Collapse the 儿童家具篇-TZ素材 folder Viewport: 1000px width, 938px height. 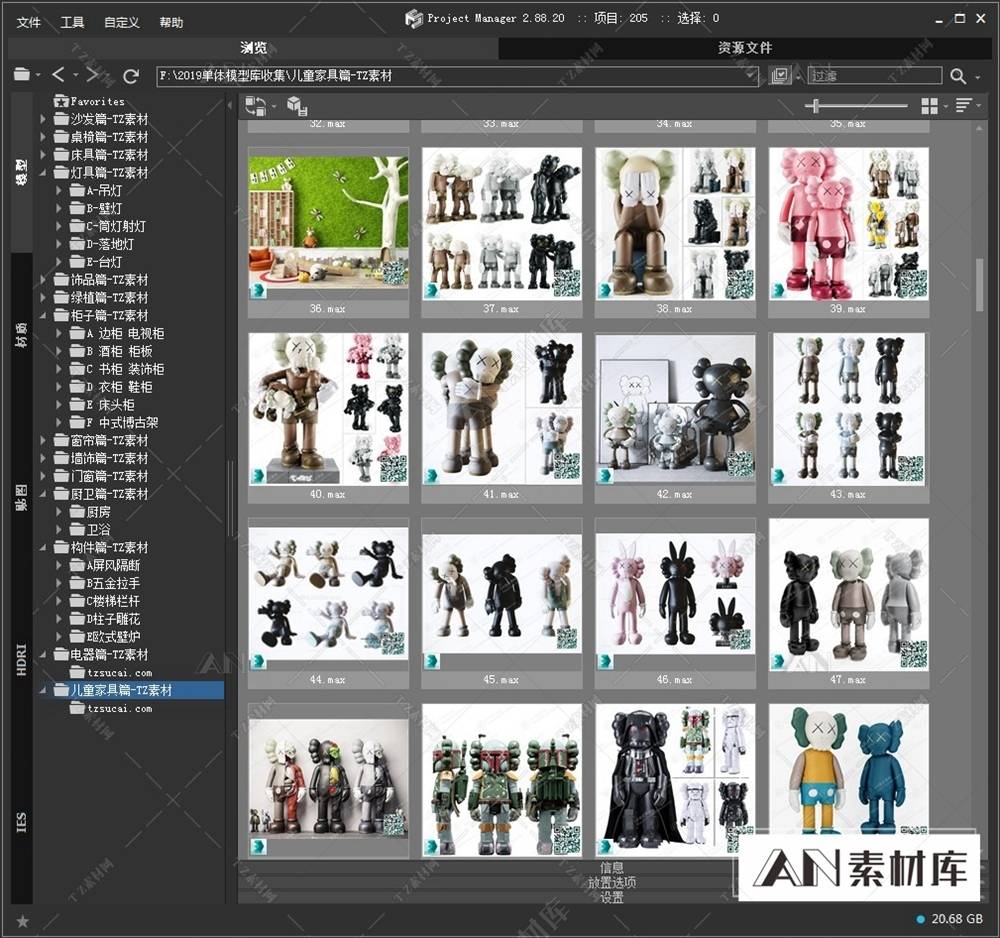pos(43,690)
